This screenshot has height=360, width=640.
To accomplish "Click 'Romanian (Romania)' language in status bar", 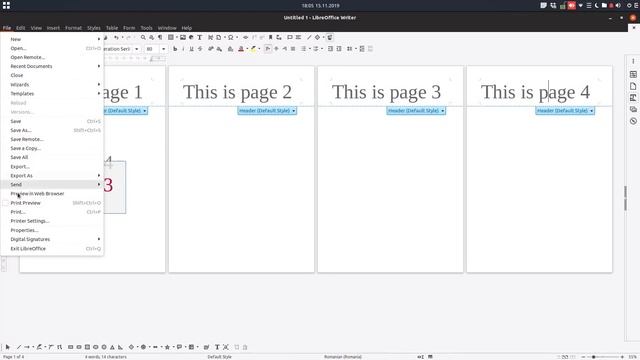I will [343, 357].
